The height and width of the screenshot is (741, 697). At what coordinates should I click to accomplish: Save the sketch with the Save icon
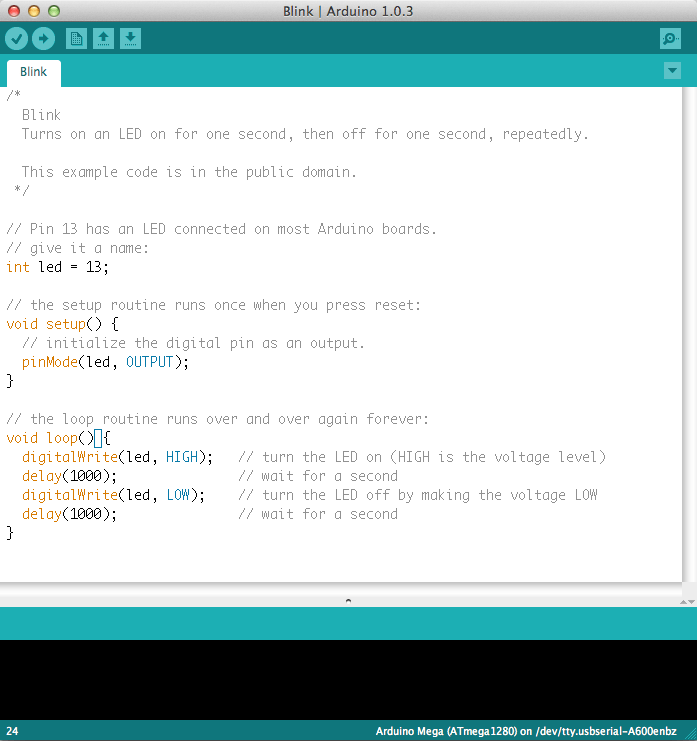(130, 39)
